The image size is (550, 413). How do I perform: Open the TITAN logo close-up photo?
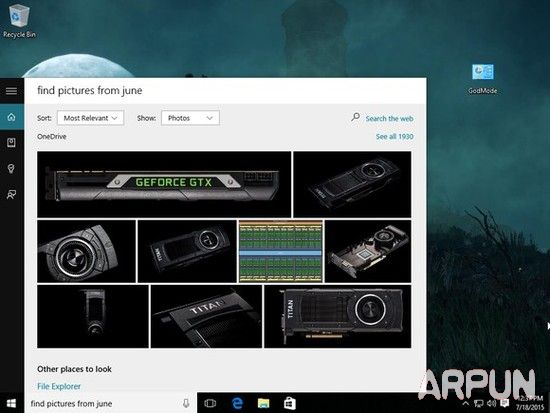(206, 317)
